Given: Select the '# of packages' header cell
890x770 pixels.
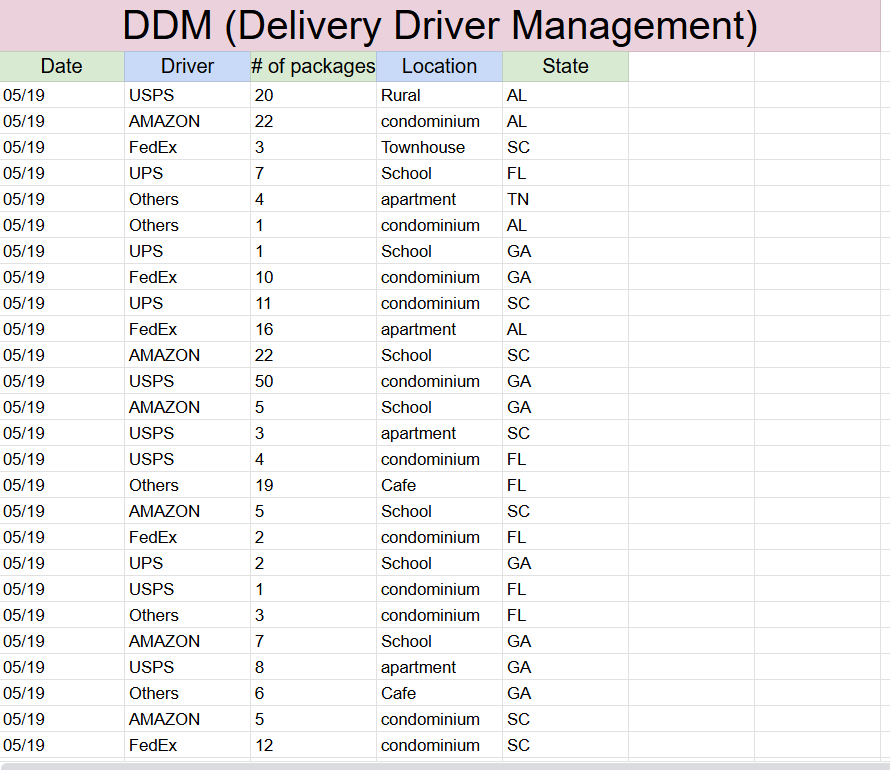Looking at the screenshot, I should [x=313, y=66].
